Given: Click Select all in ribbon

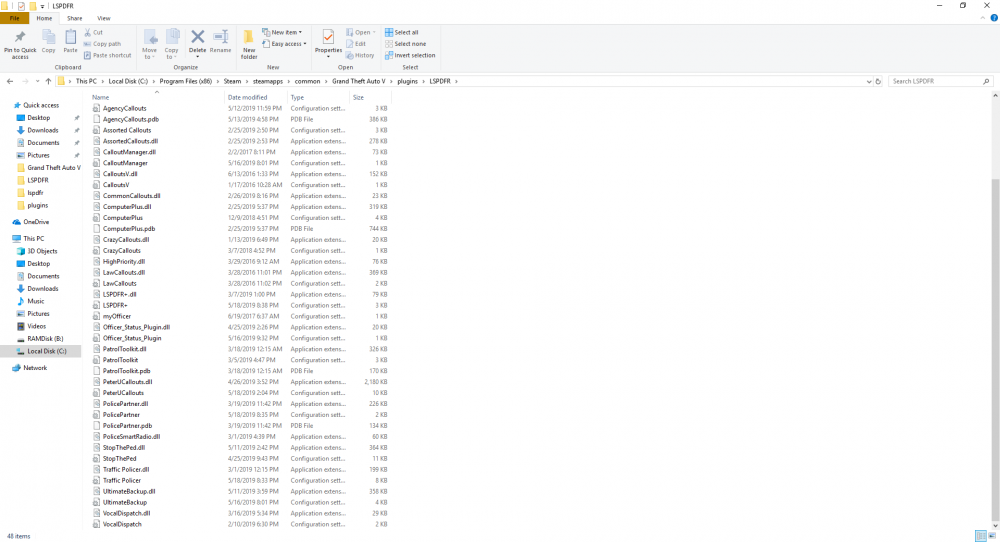Looking at the screenshot, I should [x=402, y=33].
